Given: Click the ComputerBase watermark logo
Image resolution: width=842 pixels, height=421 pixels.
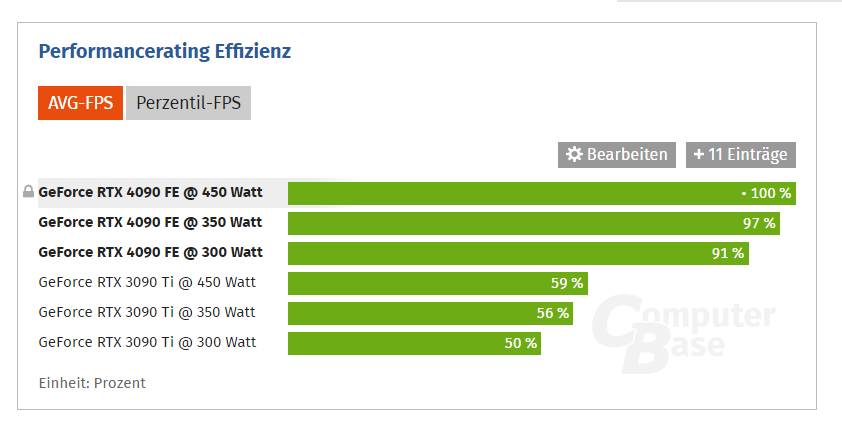Looking at the screenshot, I should [x=682, y=333].
